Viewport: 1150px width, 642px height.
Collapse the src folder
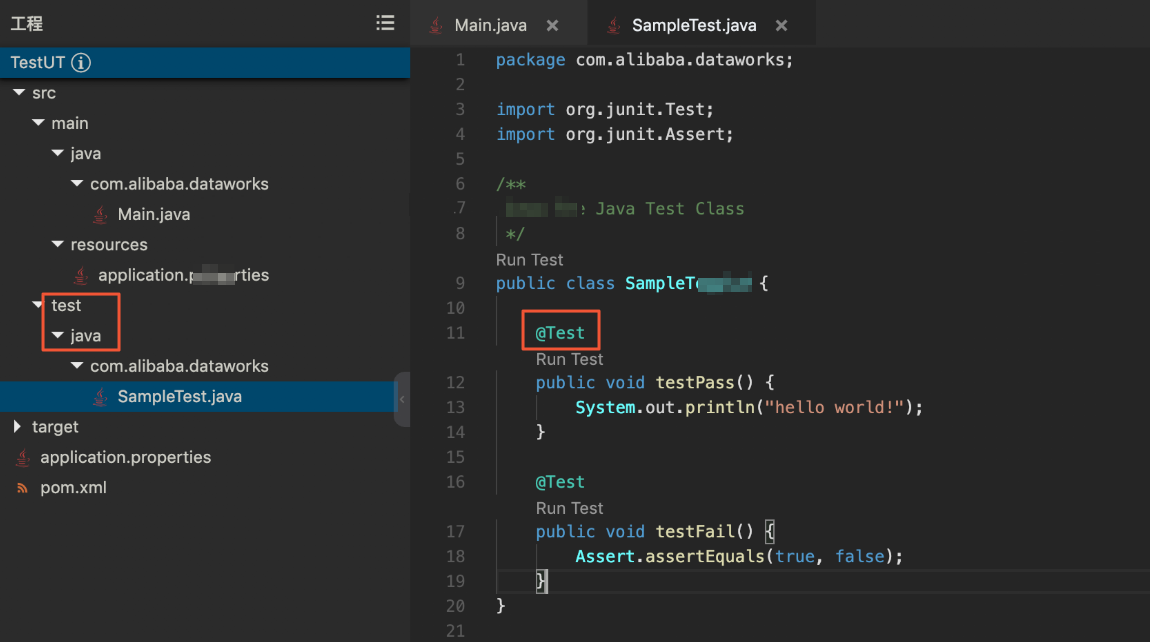click(x=19, y=92)
